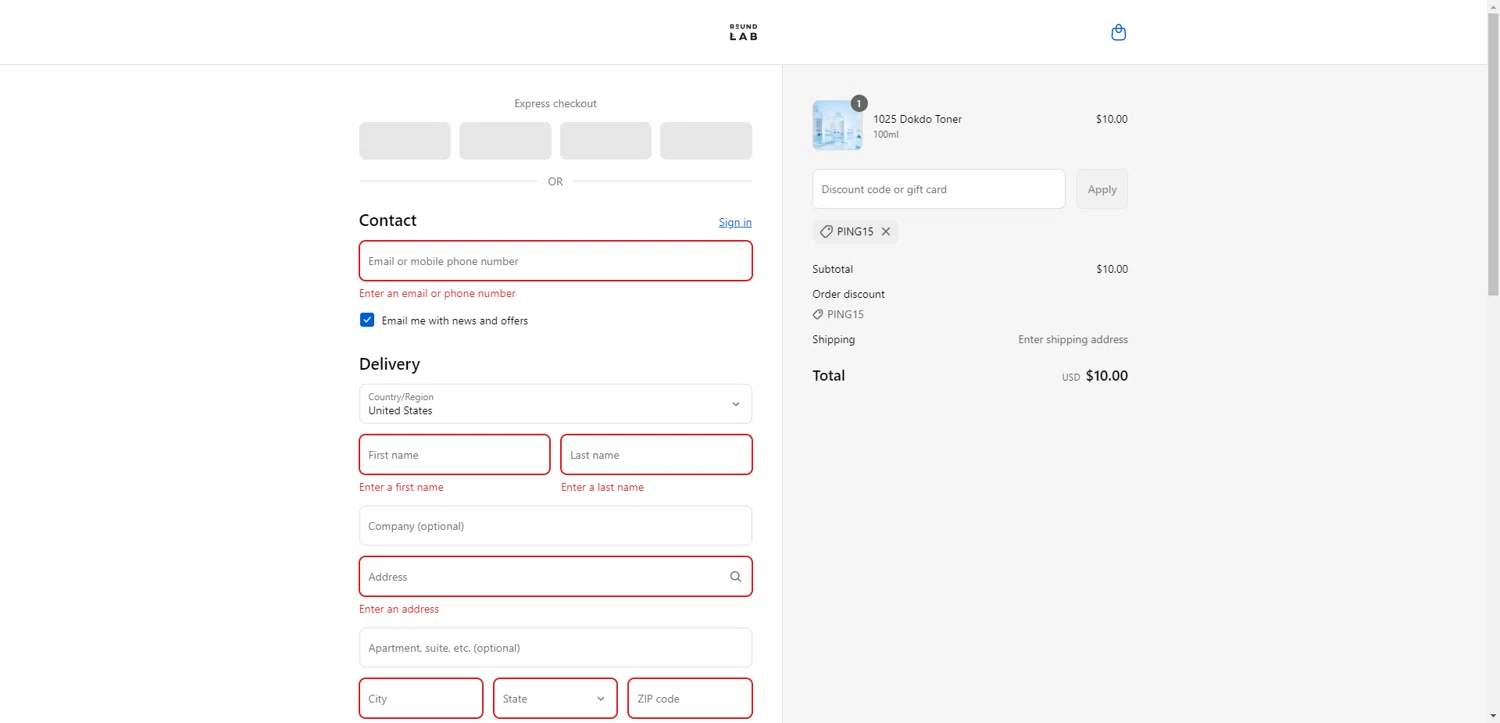The image size is (1500, 723).
Task: Click the 'Order discount' label
Action: pos(848,294)
